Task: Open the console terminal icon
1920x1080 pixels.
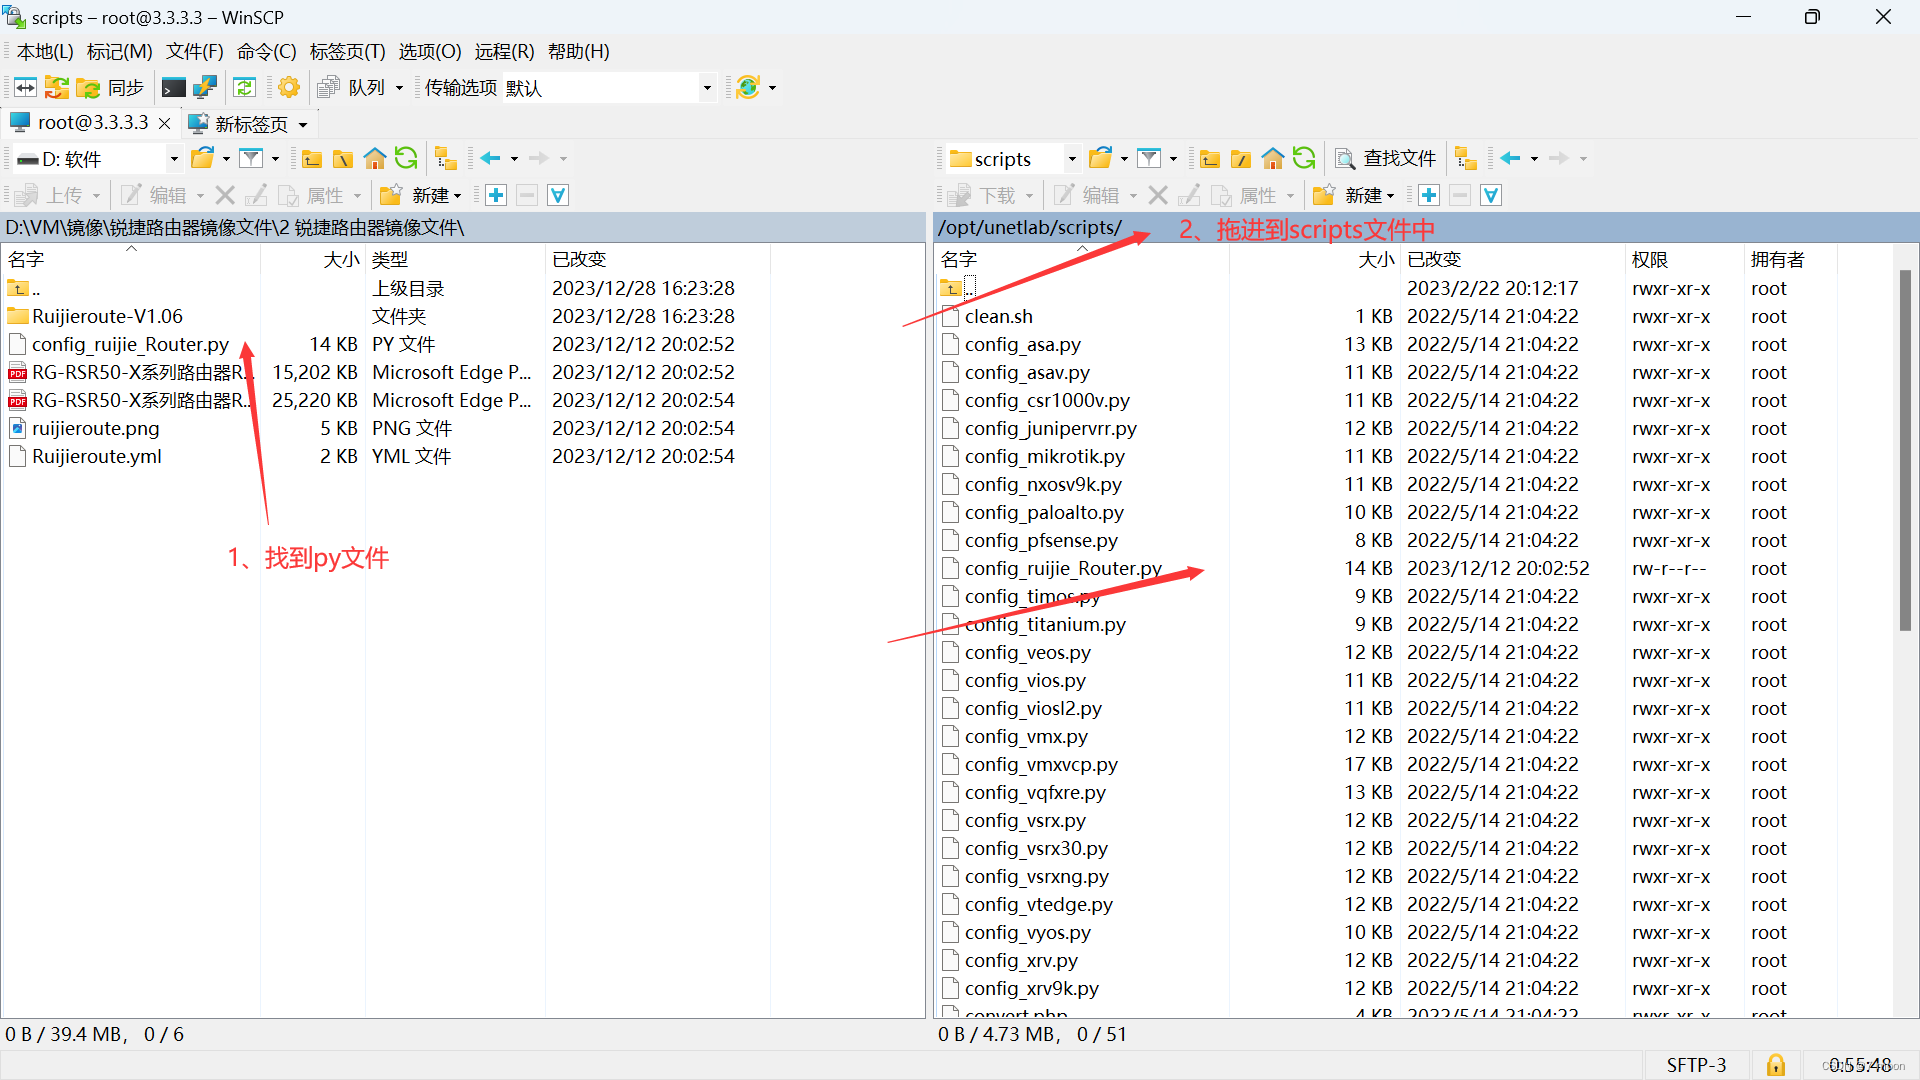Action: (x=174, y=88)
